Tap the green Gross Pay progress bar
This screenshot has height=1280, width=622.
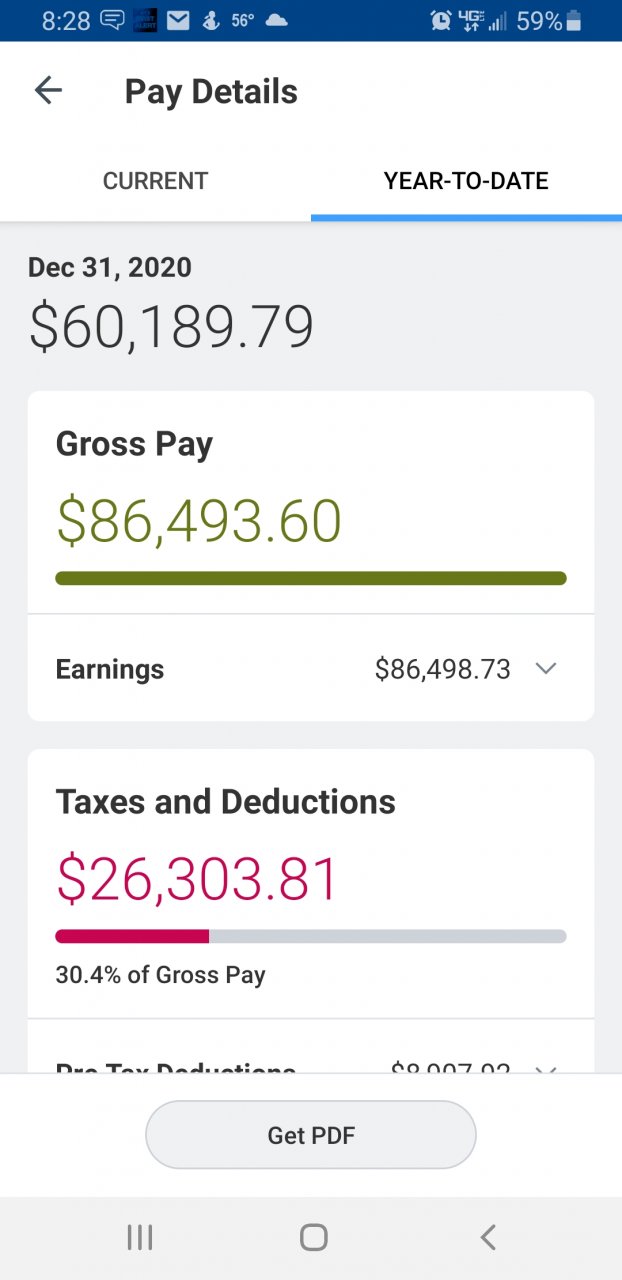click(x=311, y=578)
